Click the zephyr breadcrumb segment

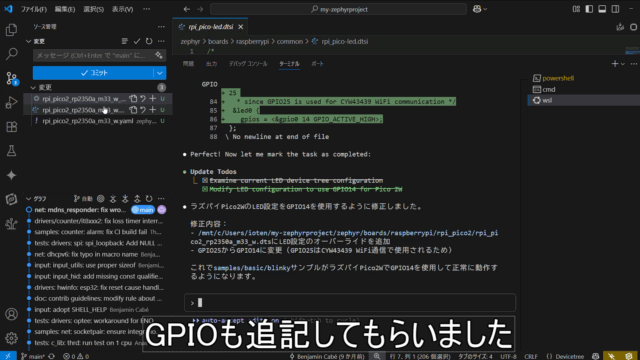click(x=191, y=41)
